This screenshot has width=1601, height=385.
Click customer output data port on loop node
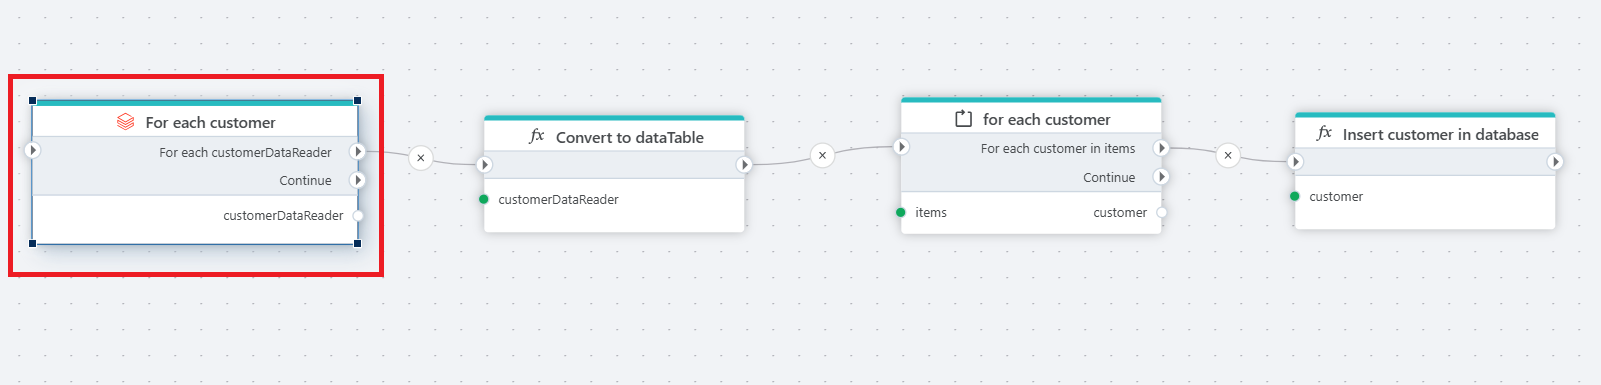1161,212
